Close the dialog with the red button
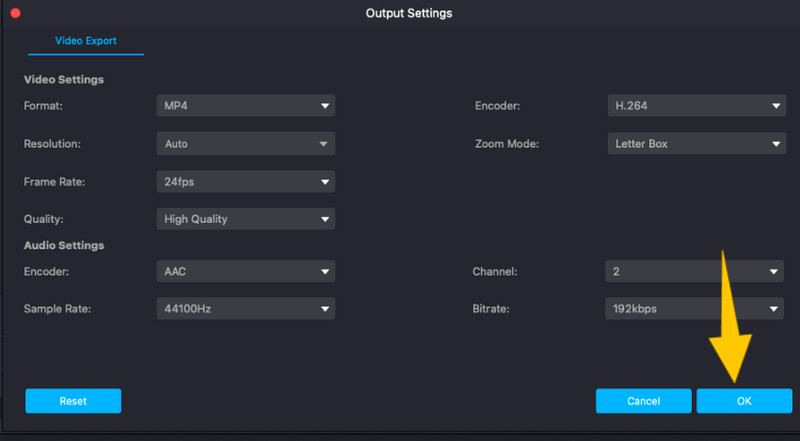 click(x=15, y=13)
